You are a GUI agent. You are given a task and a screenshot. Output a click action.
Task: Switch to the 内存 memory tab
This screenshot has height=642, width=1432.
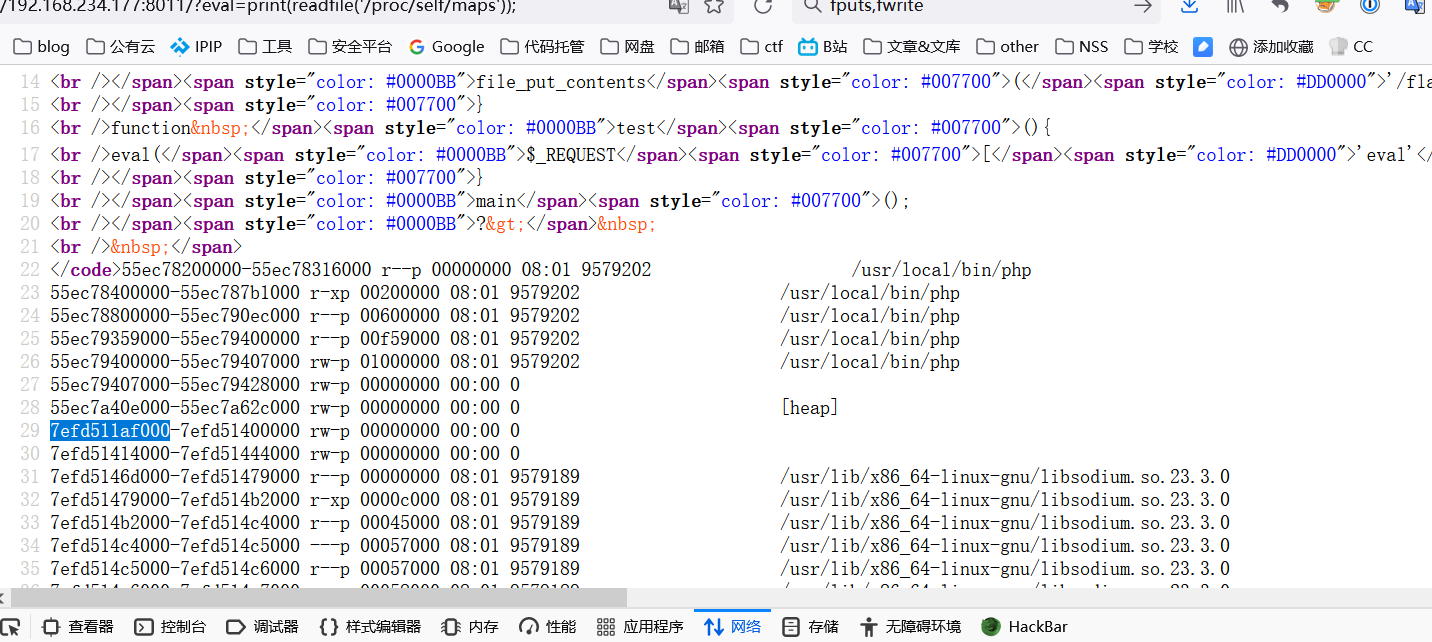pyautogui.click(x=470, y=627)
